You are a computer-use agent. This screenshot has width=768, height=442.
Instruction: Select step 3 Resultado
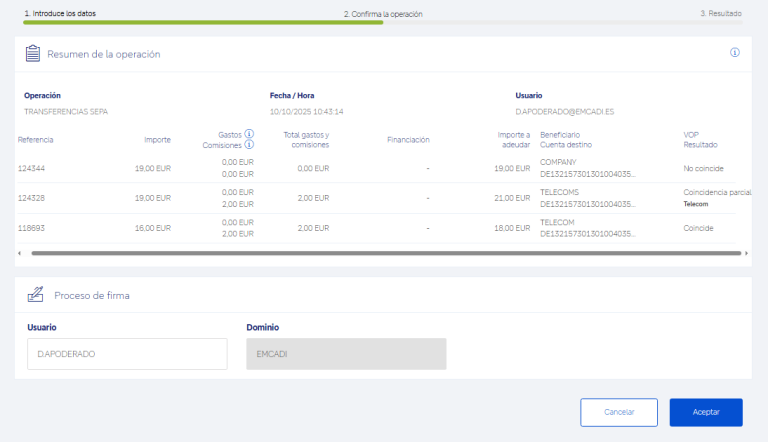720,14
